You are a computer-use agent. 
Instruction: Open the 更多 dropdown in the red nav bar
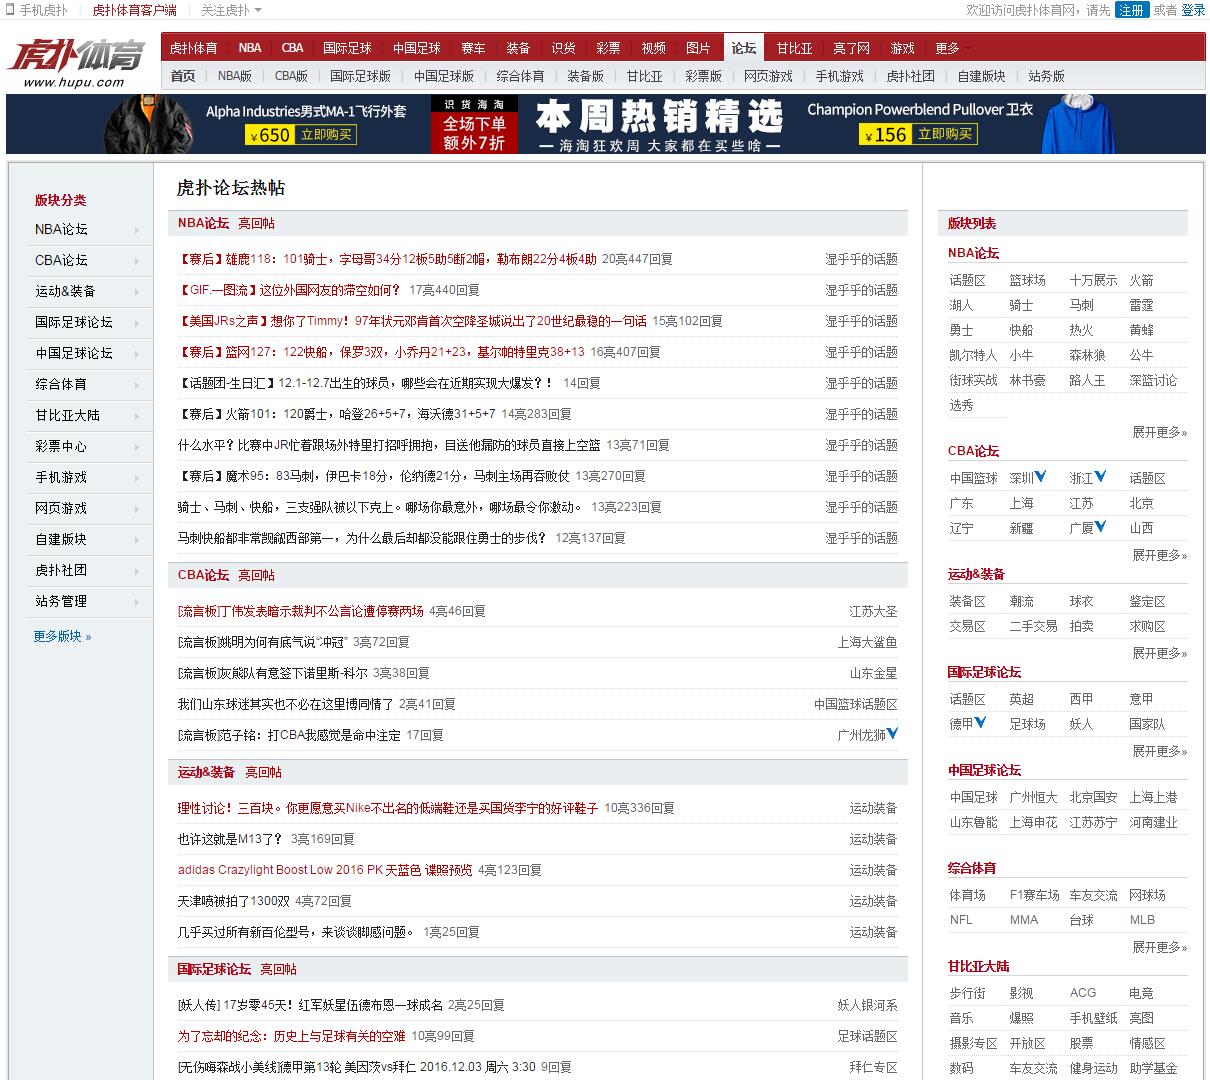[x=952, y=48]
